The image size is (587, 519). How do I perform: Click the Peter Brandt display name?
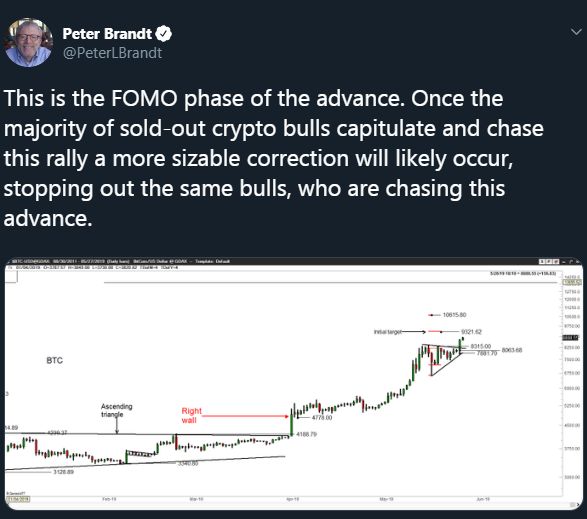107,34
